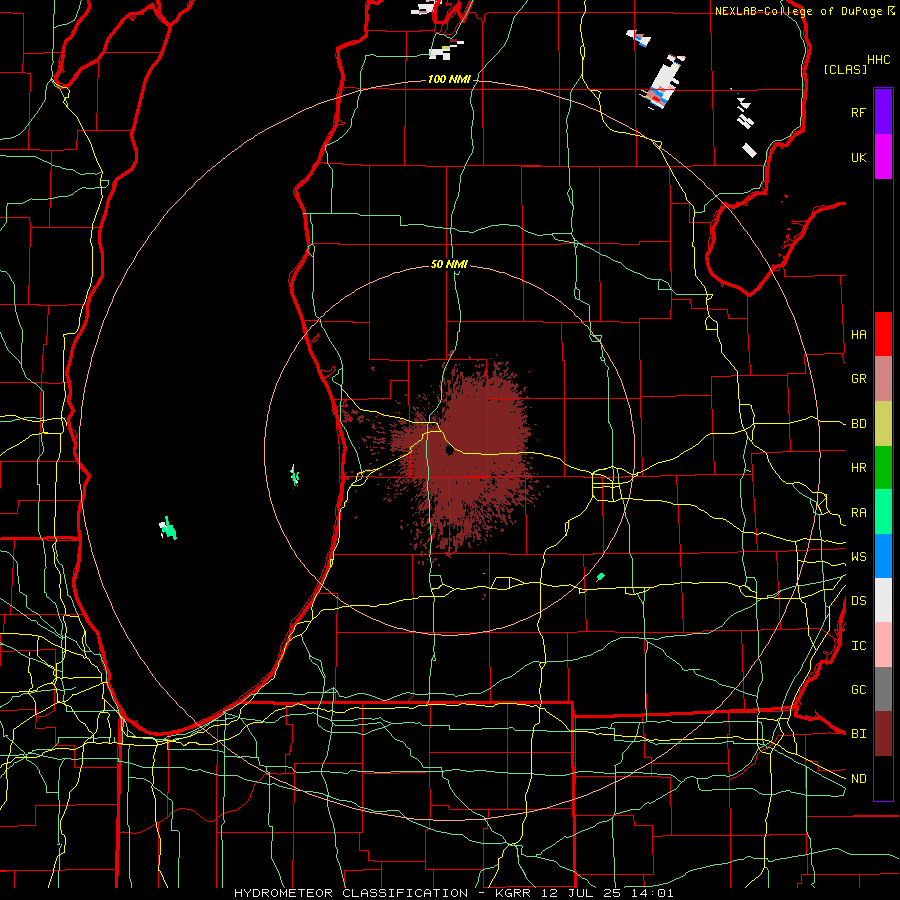This screenshot has height=900, width=900.
Task: Click the '[CLAS]' units label text
Action: point(845,69)
